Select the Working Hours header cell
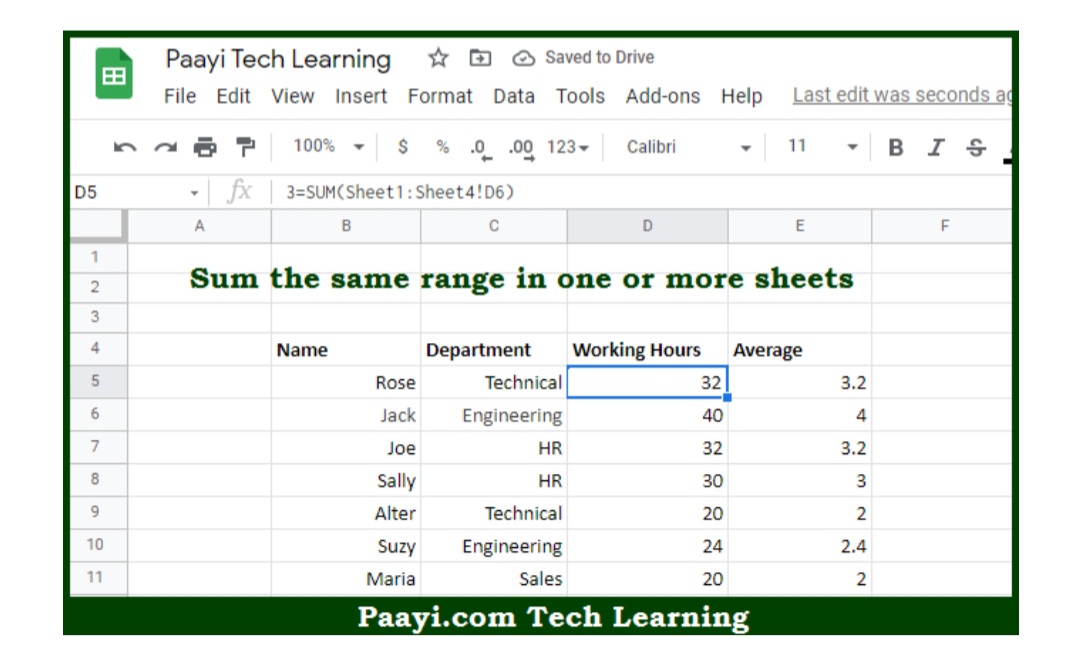This screenshot has width=1080, height=670. (x=647, y=349)
